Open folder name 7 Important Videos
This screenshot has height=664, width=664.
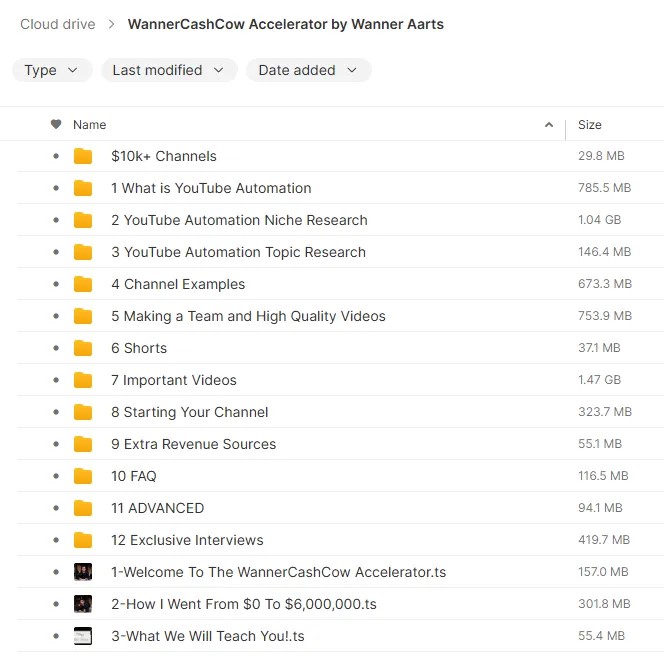point(174,380)
